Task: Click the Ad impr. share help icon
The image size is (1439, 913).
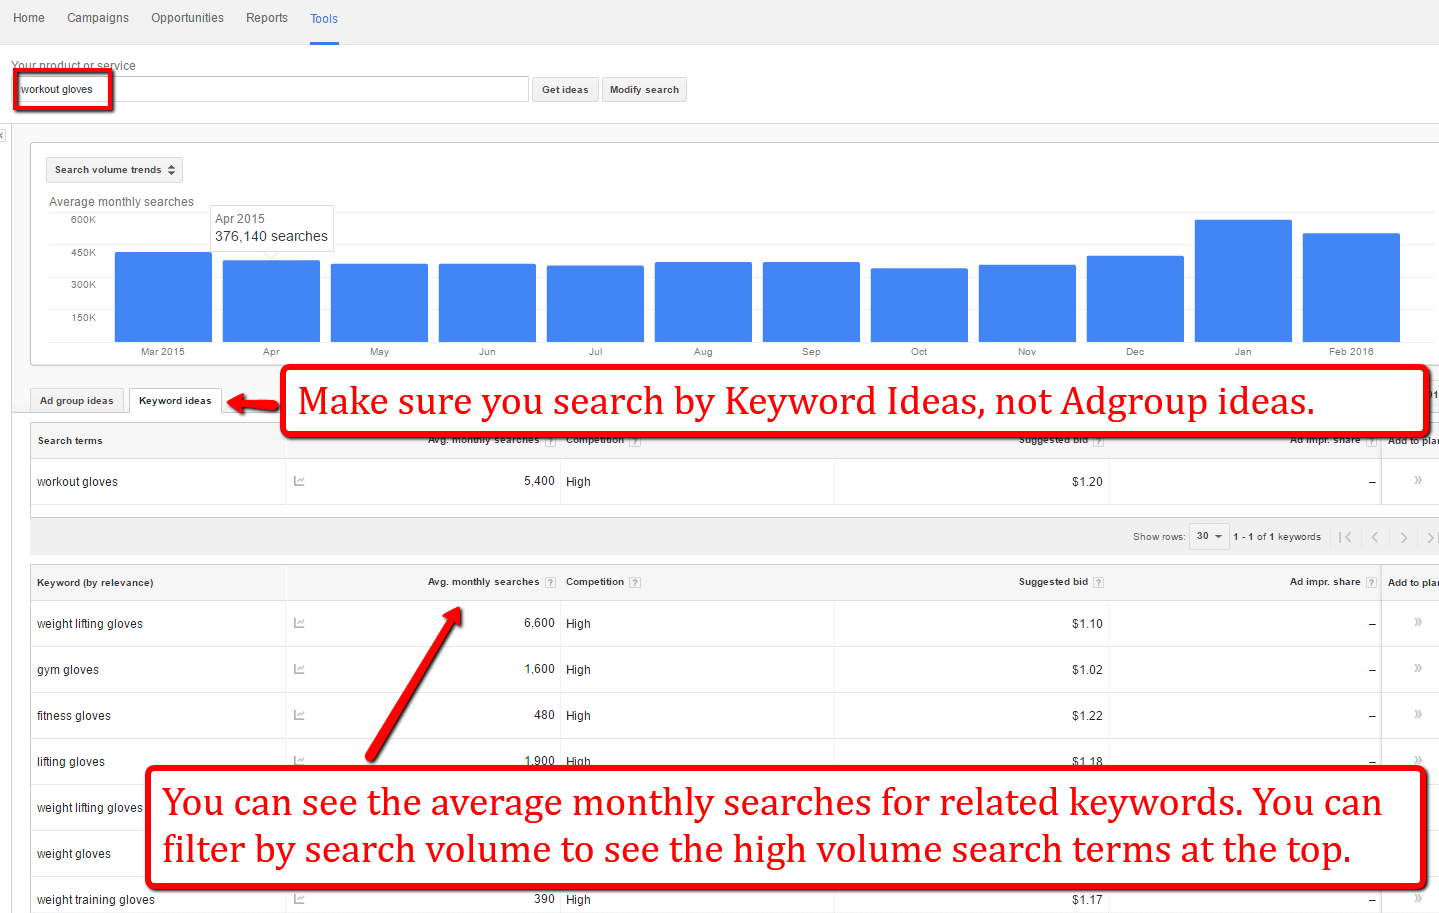Action: click(1370, 581)
